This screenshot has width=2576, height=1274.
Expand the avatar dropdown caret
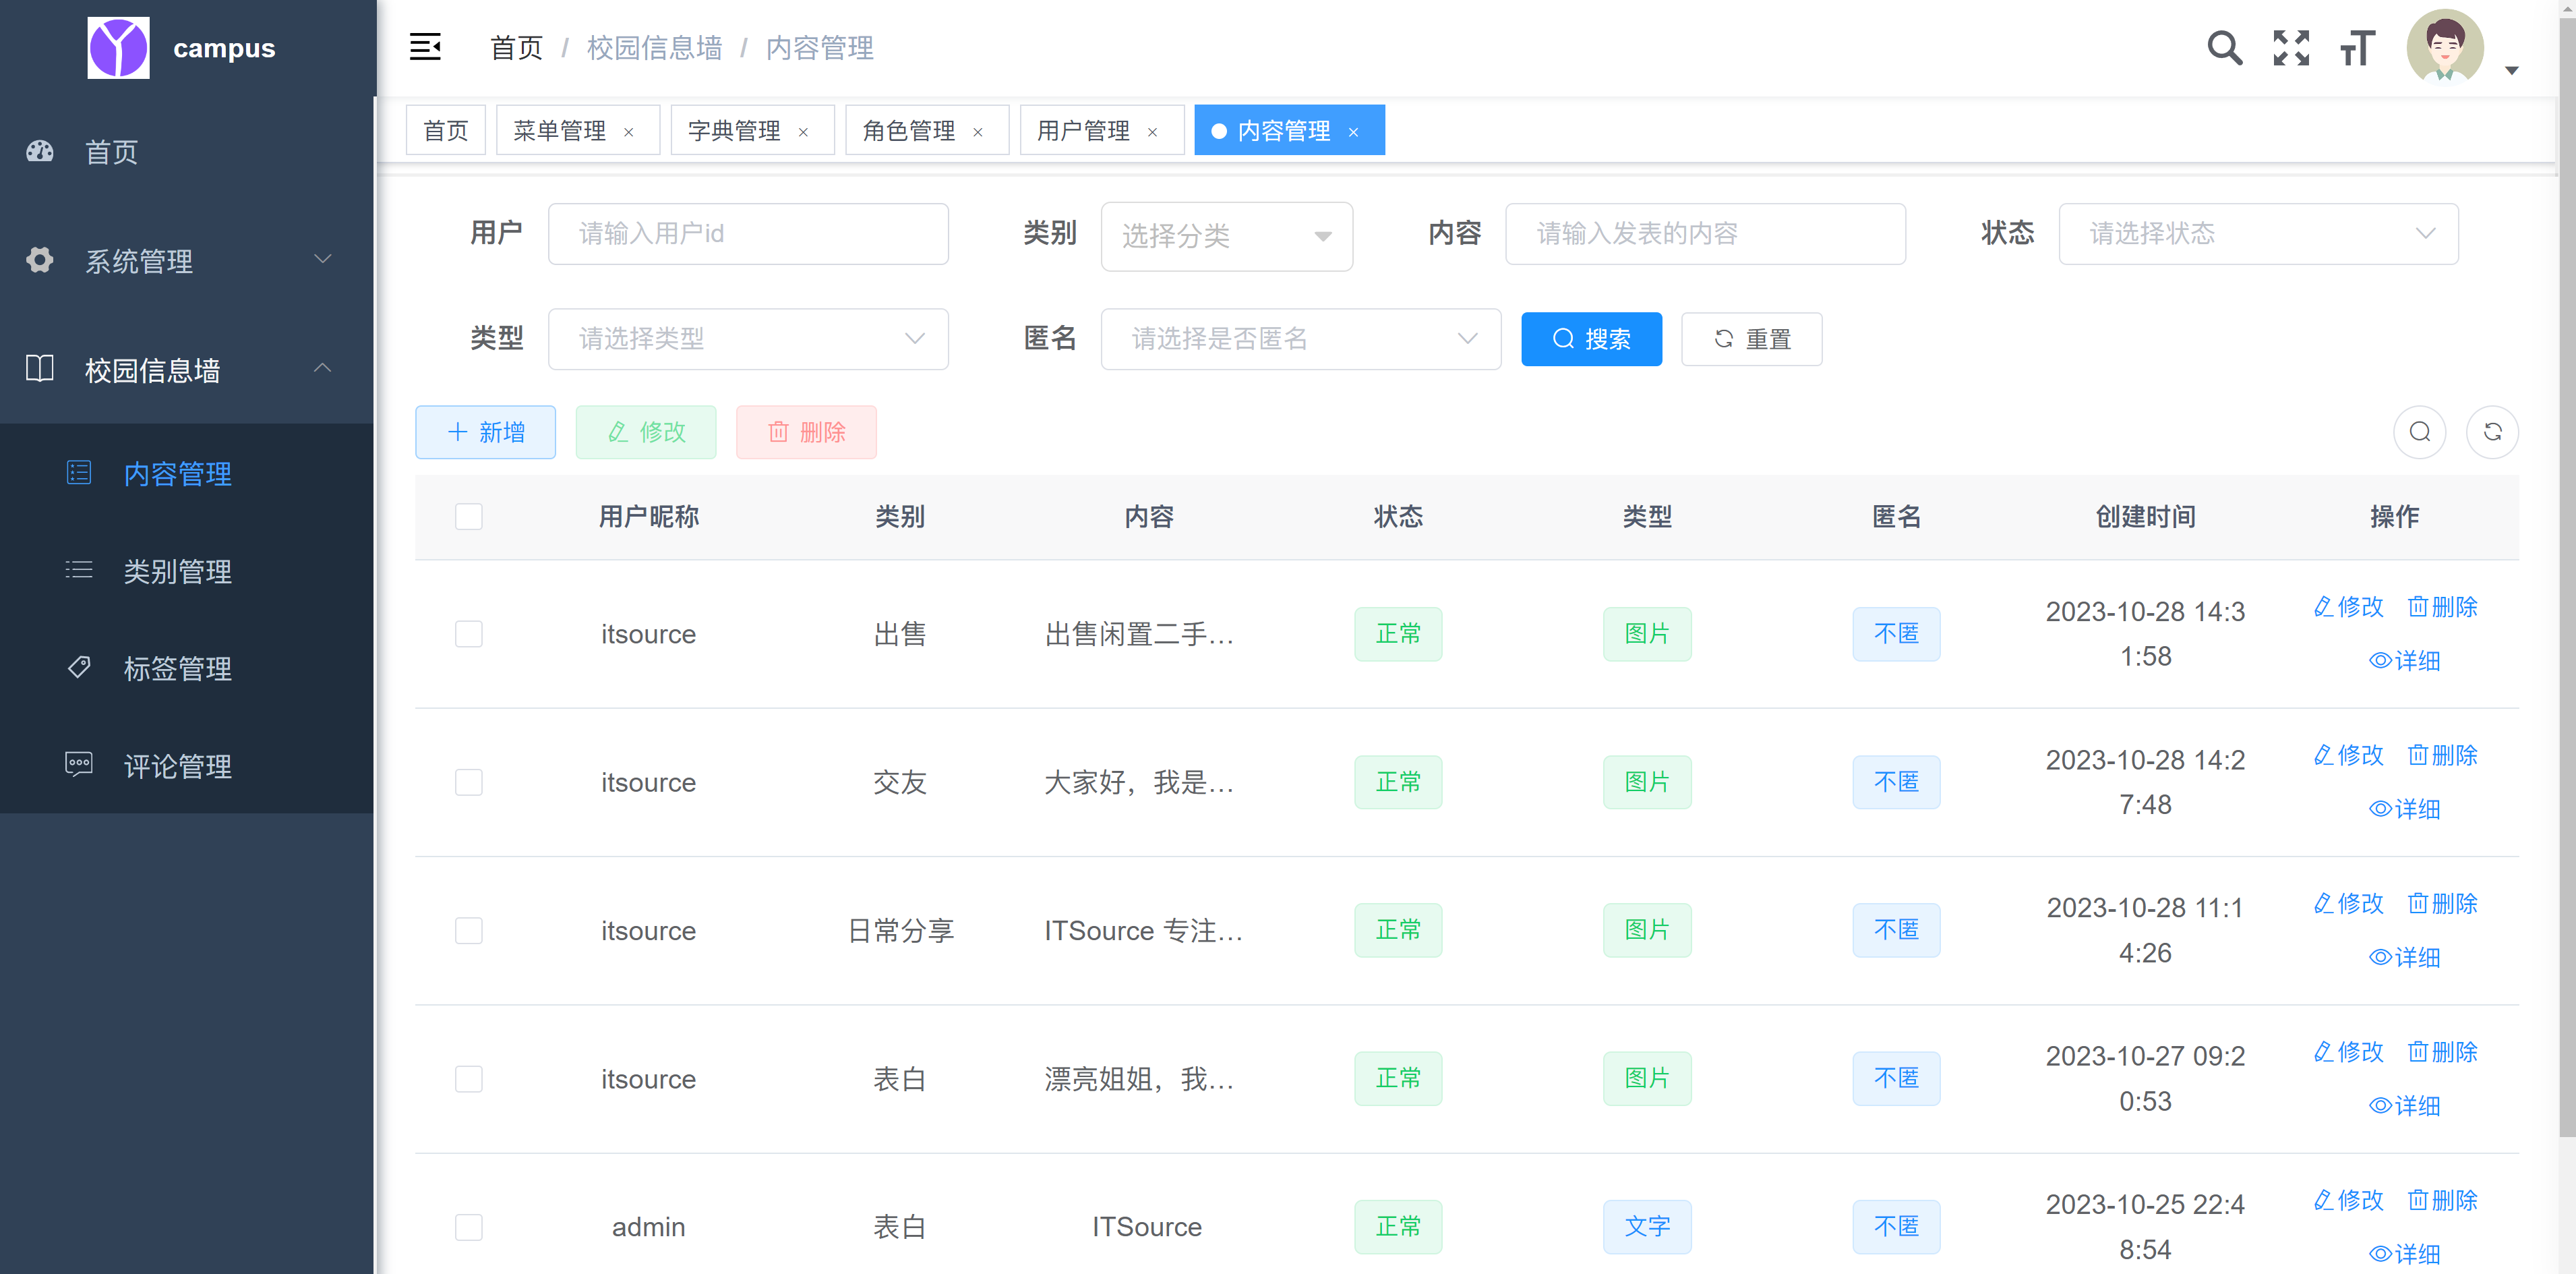2511,71
